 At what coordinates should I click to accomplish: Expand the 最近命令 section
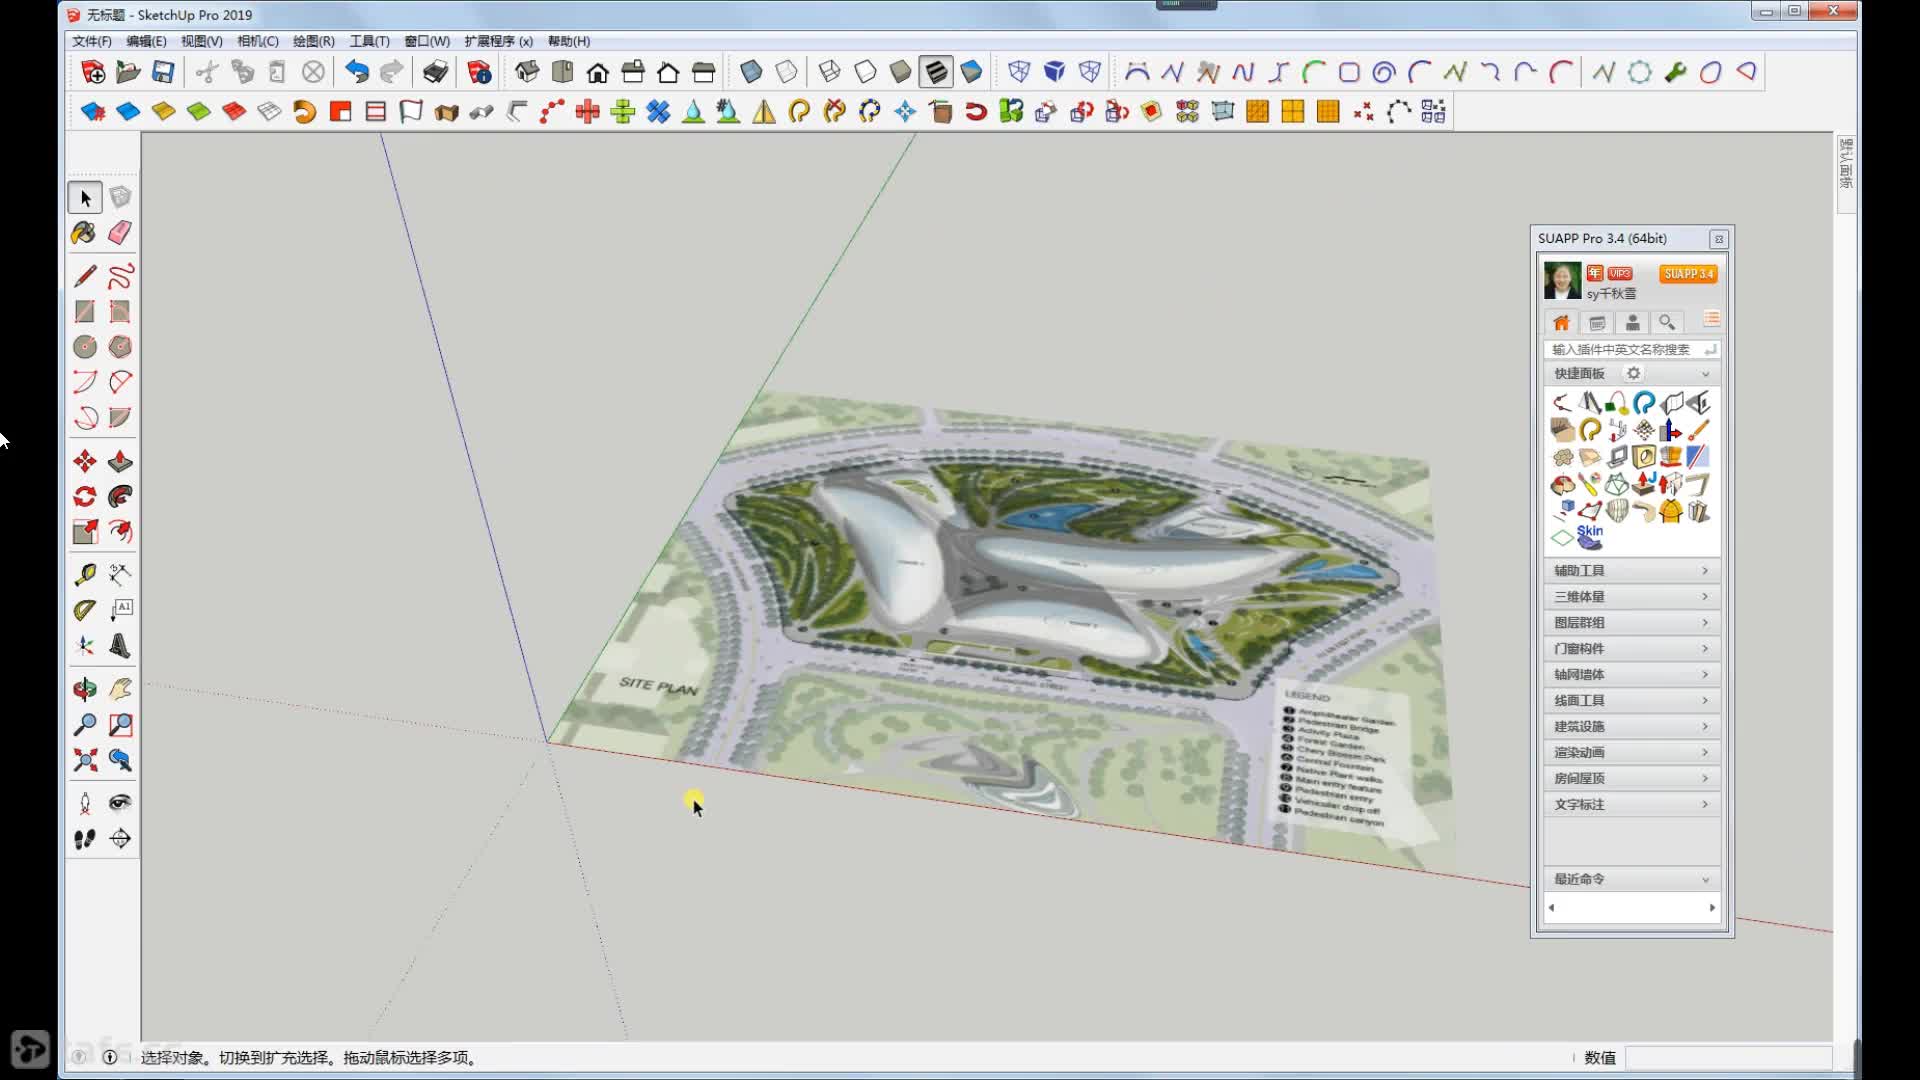click(1631, 879)
